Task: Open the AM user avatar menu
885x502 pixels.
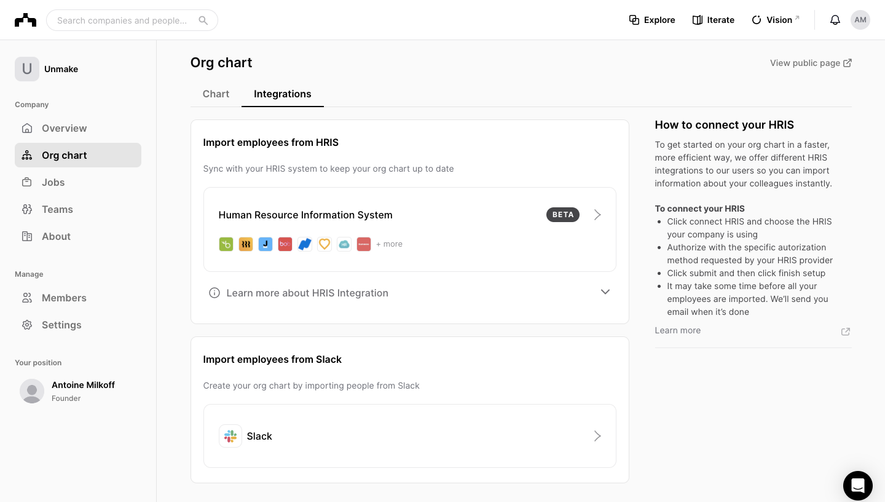Action: pyautogui.click(x=860, y=20)
